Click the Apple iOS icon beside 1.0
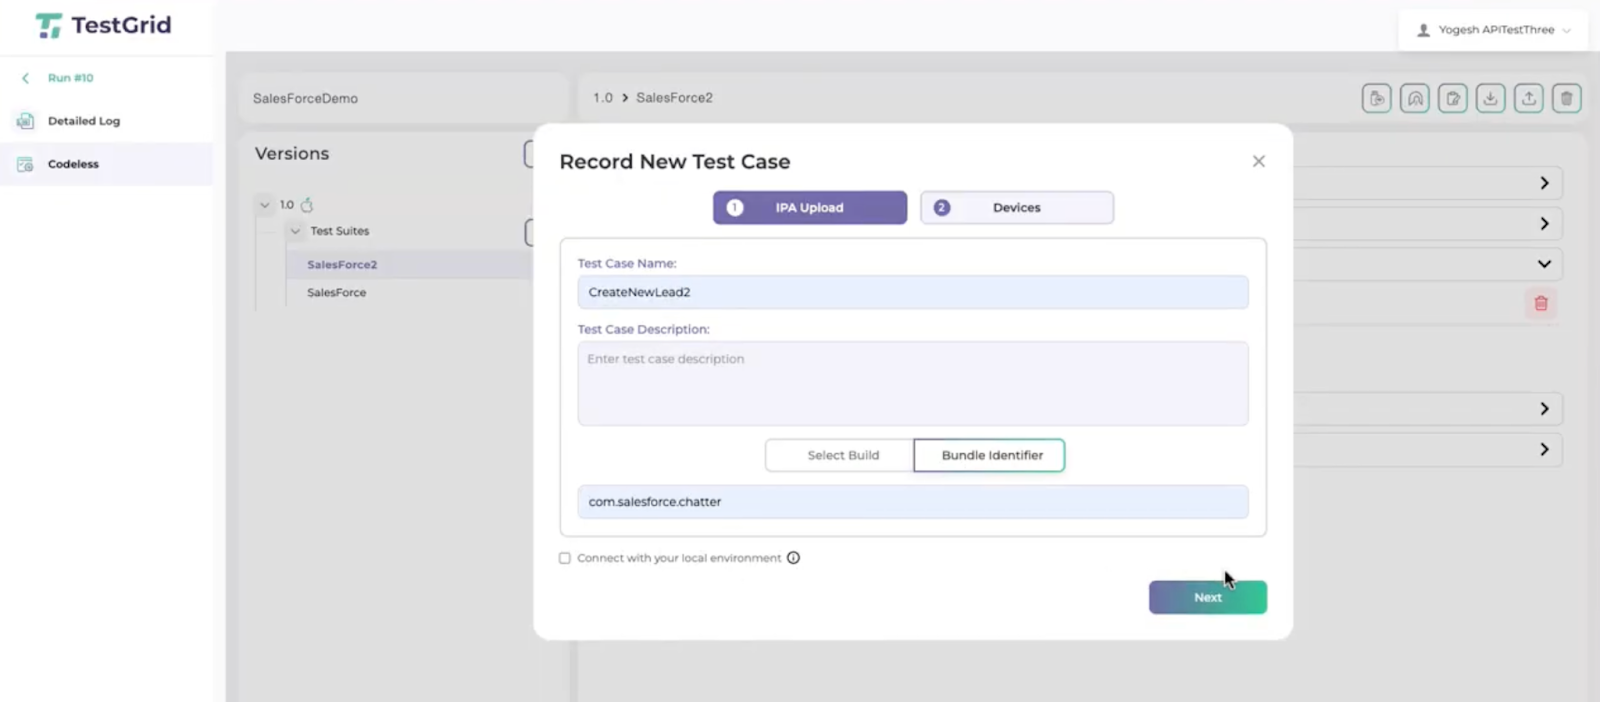Image resolution: width=1600 pixels, height=702 pixels. tap(307, 205)
